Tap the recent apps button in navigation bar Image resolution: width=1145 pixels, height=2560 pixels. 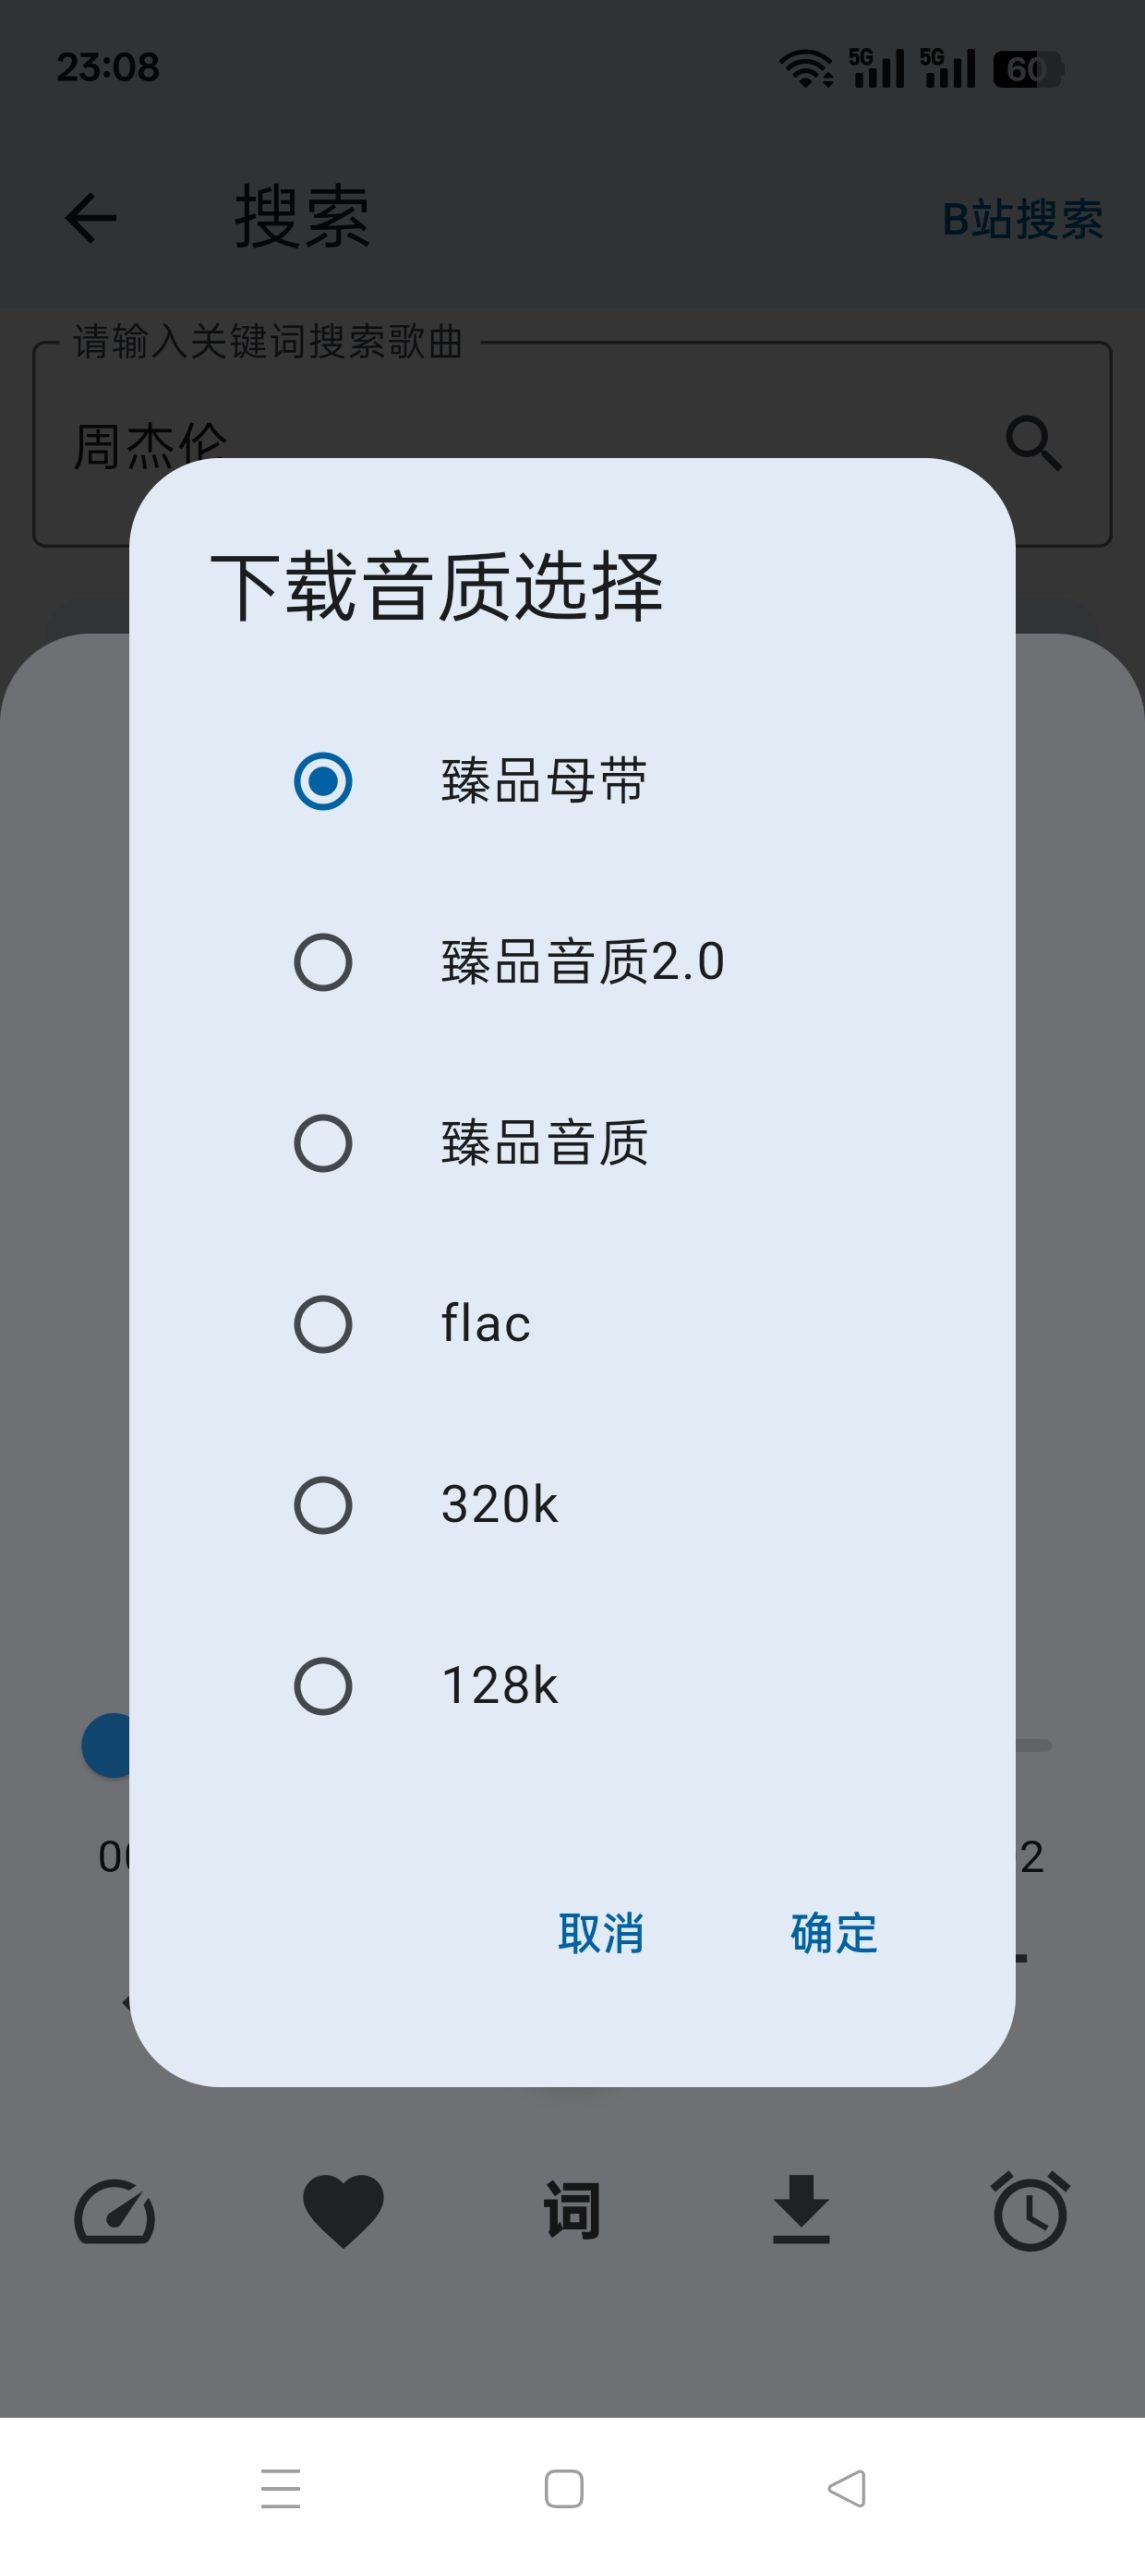[x=283, y=2489]
